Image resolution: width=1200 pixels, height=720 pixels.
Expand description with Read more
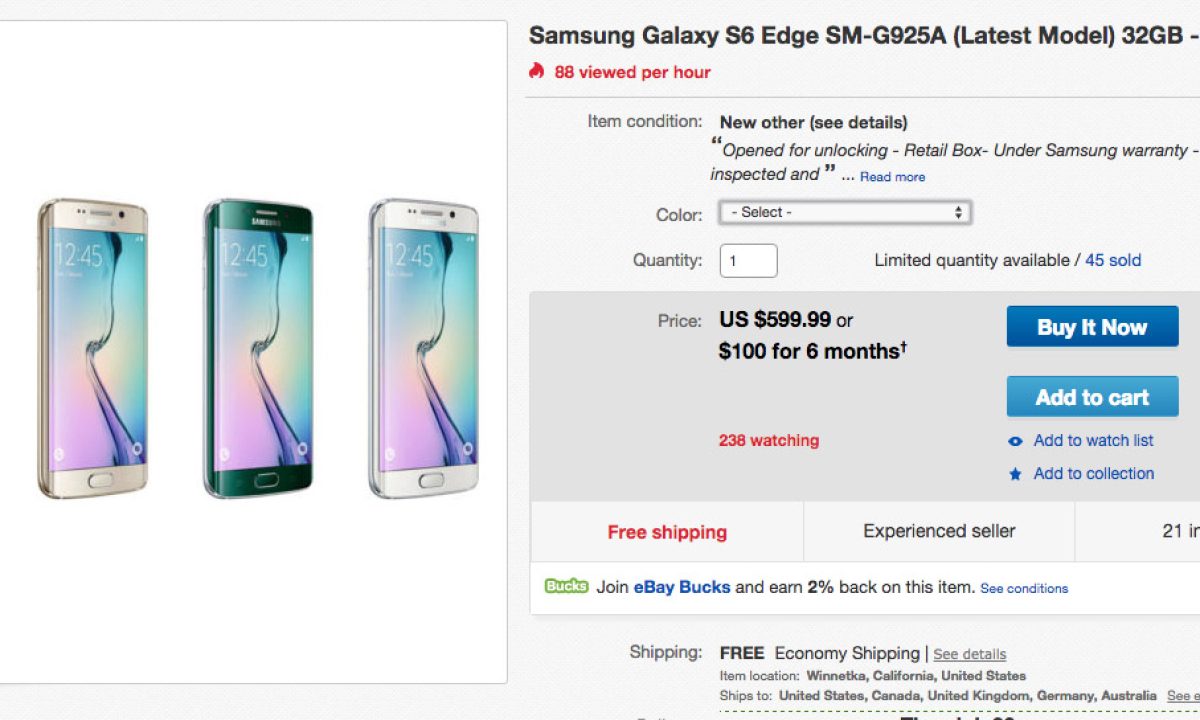[x=892, y=177]
